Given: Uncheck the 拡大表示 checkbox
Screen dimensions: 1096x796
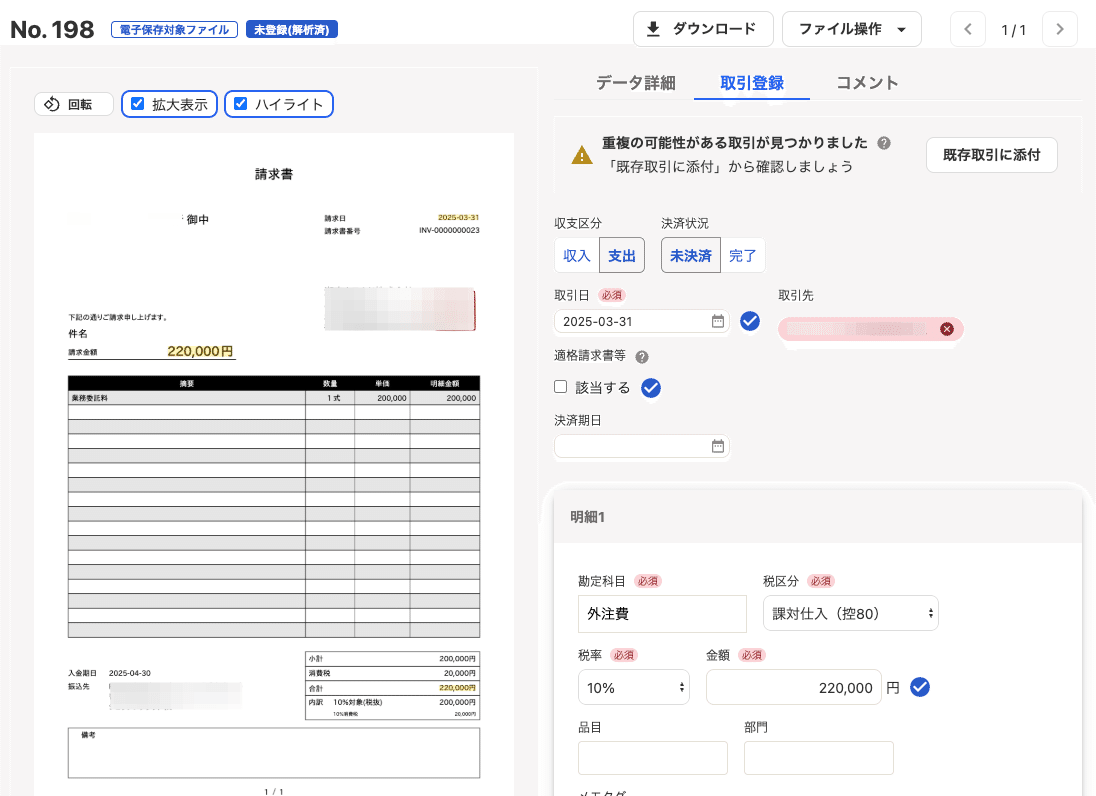Looking at the screenshot, I should [137, 104].
